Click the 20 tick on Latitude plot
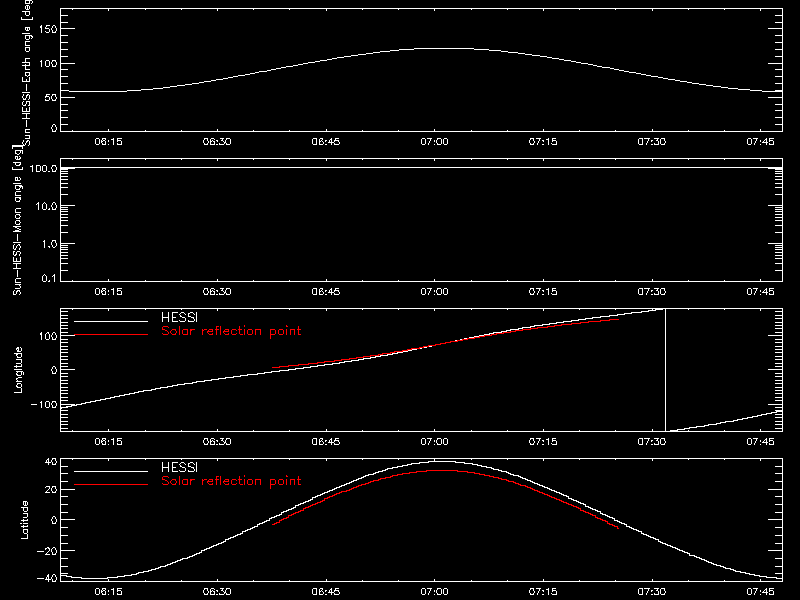 tap(51, 489)
